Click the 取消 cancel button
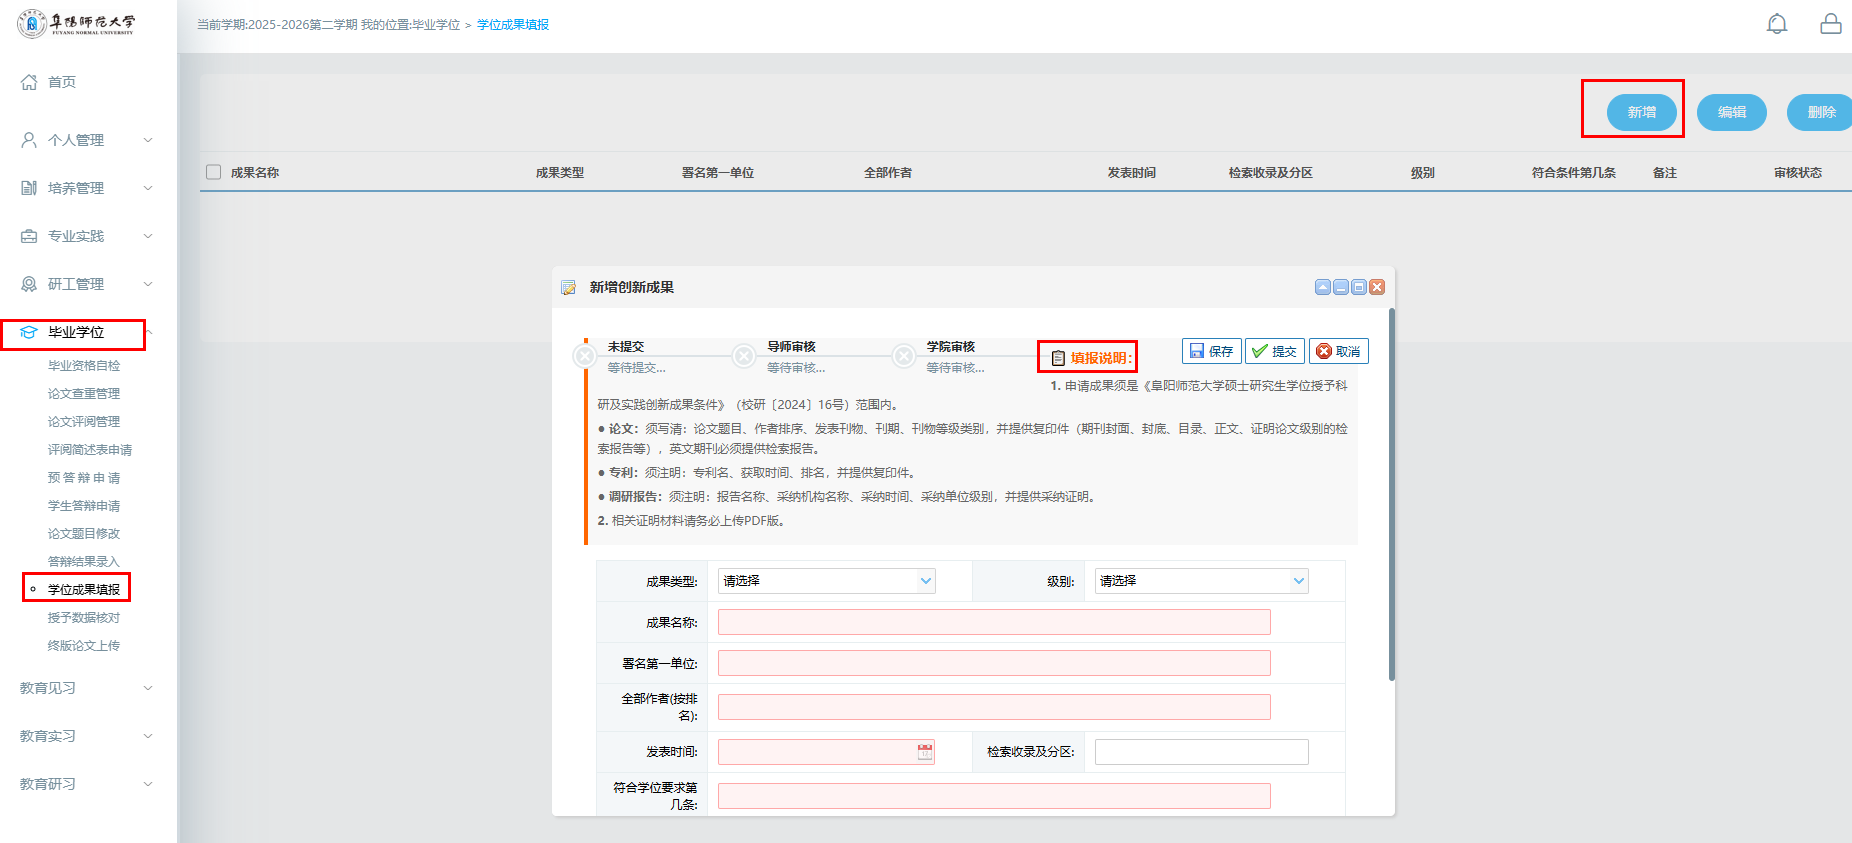 (x=1338, y=351)
